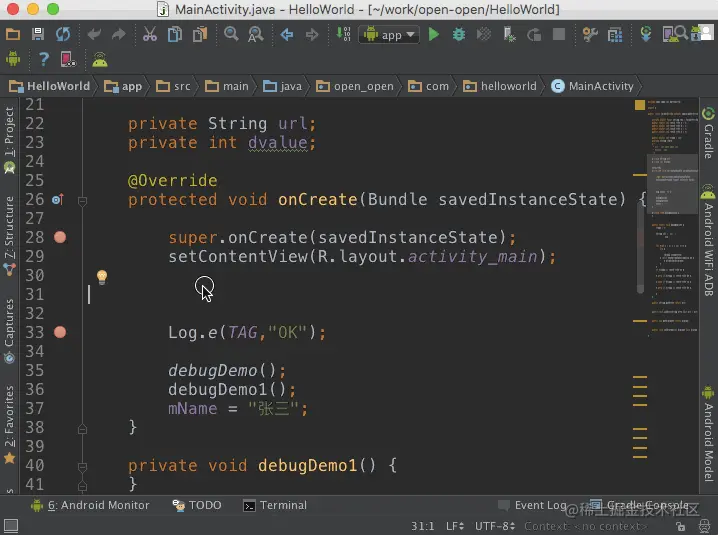Click the Cut scissors icon
This screenshot has height=535, width=718.
click(x=150, y=34)
